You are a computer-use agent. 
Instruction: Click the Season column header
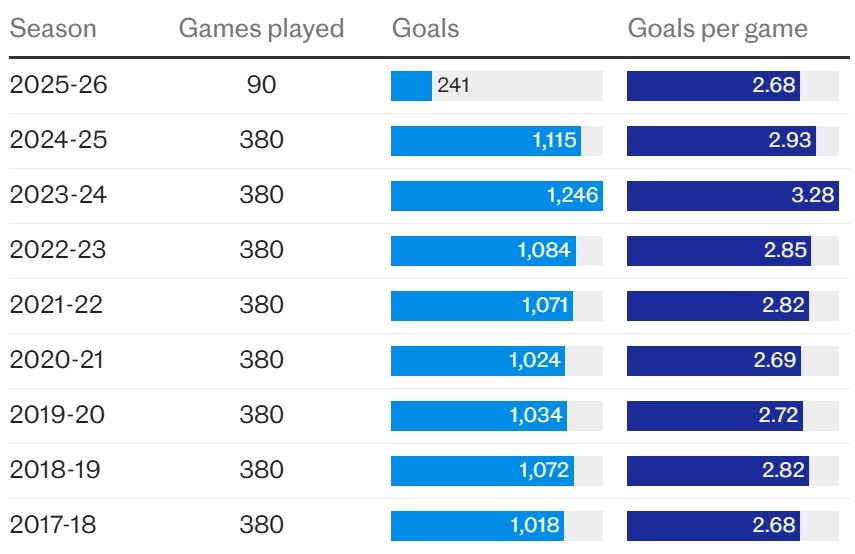(53, 28)
